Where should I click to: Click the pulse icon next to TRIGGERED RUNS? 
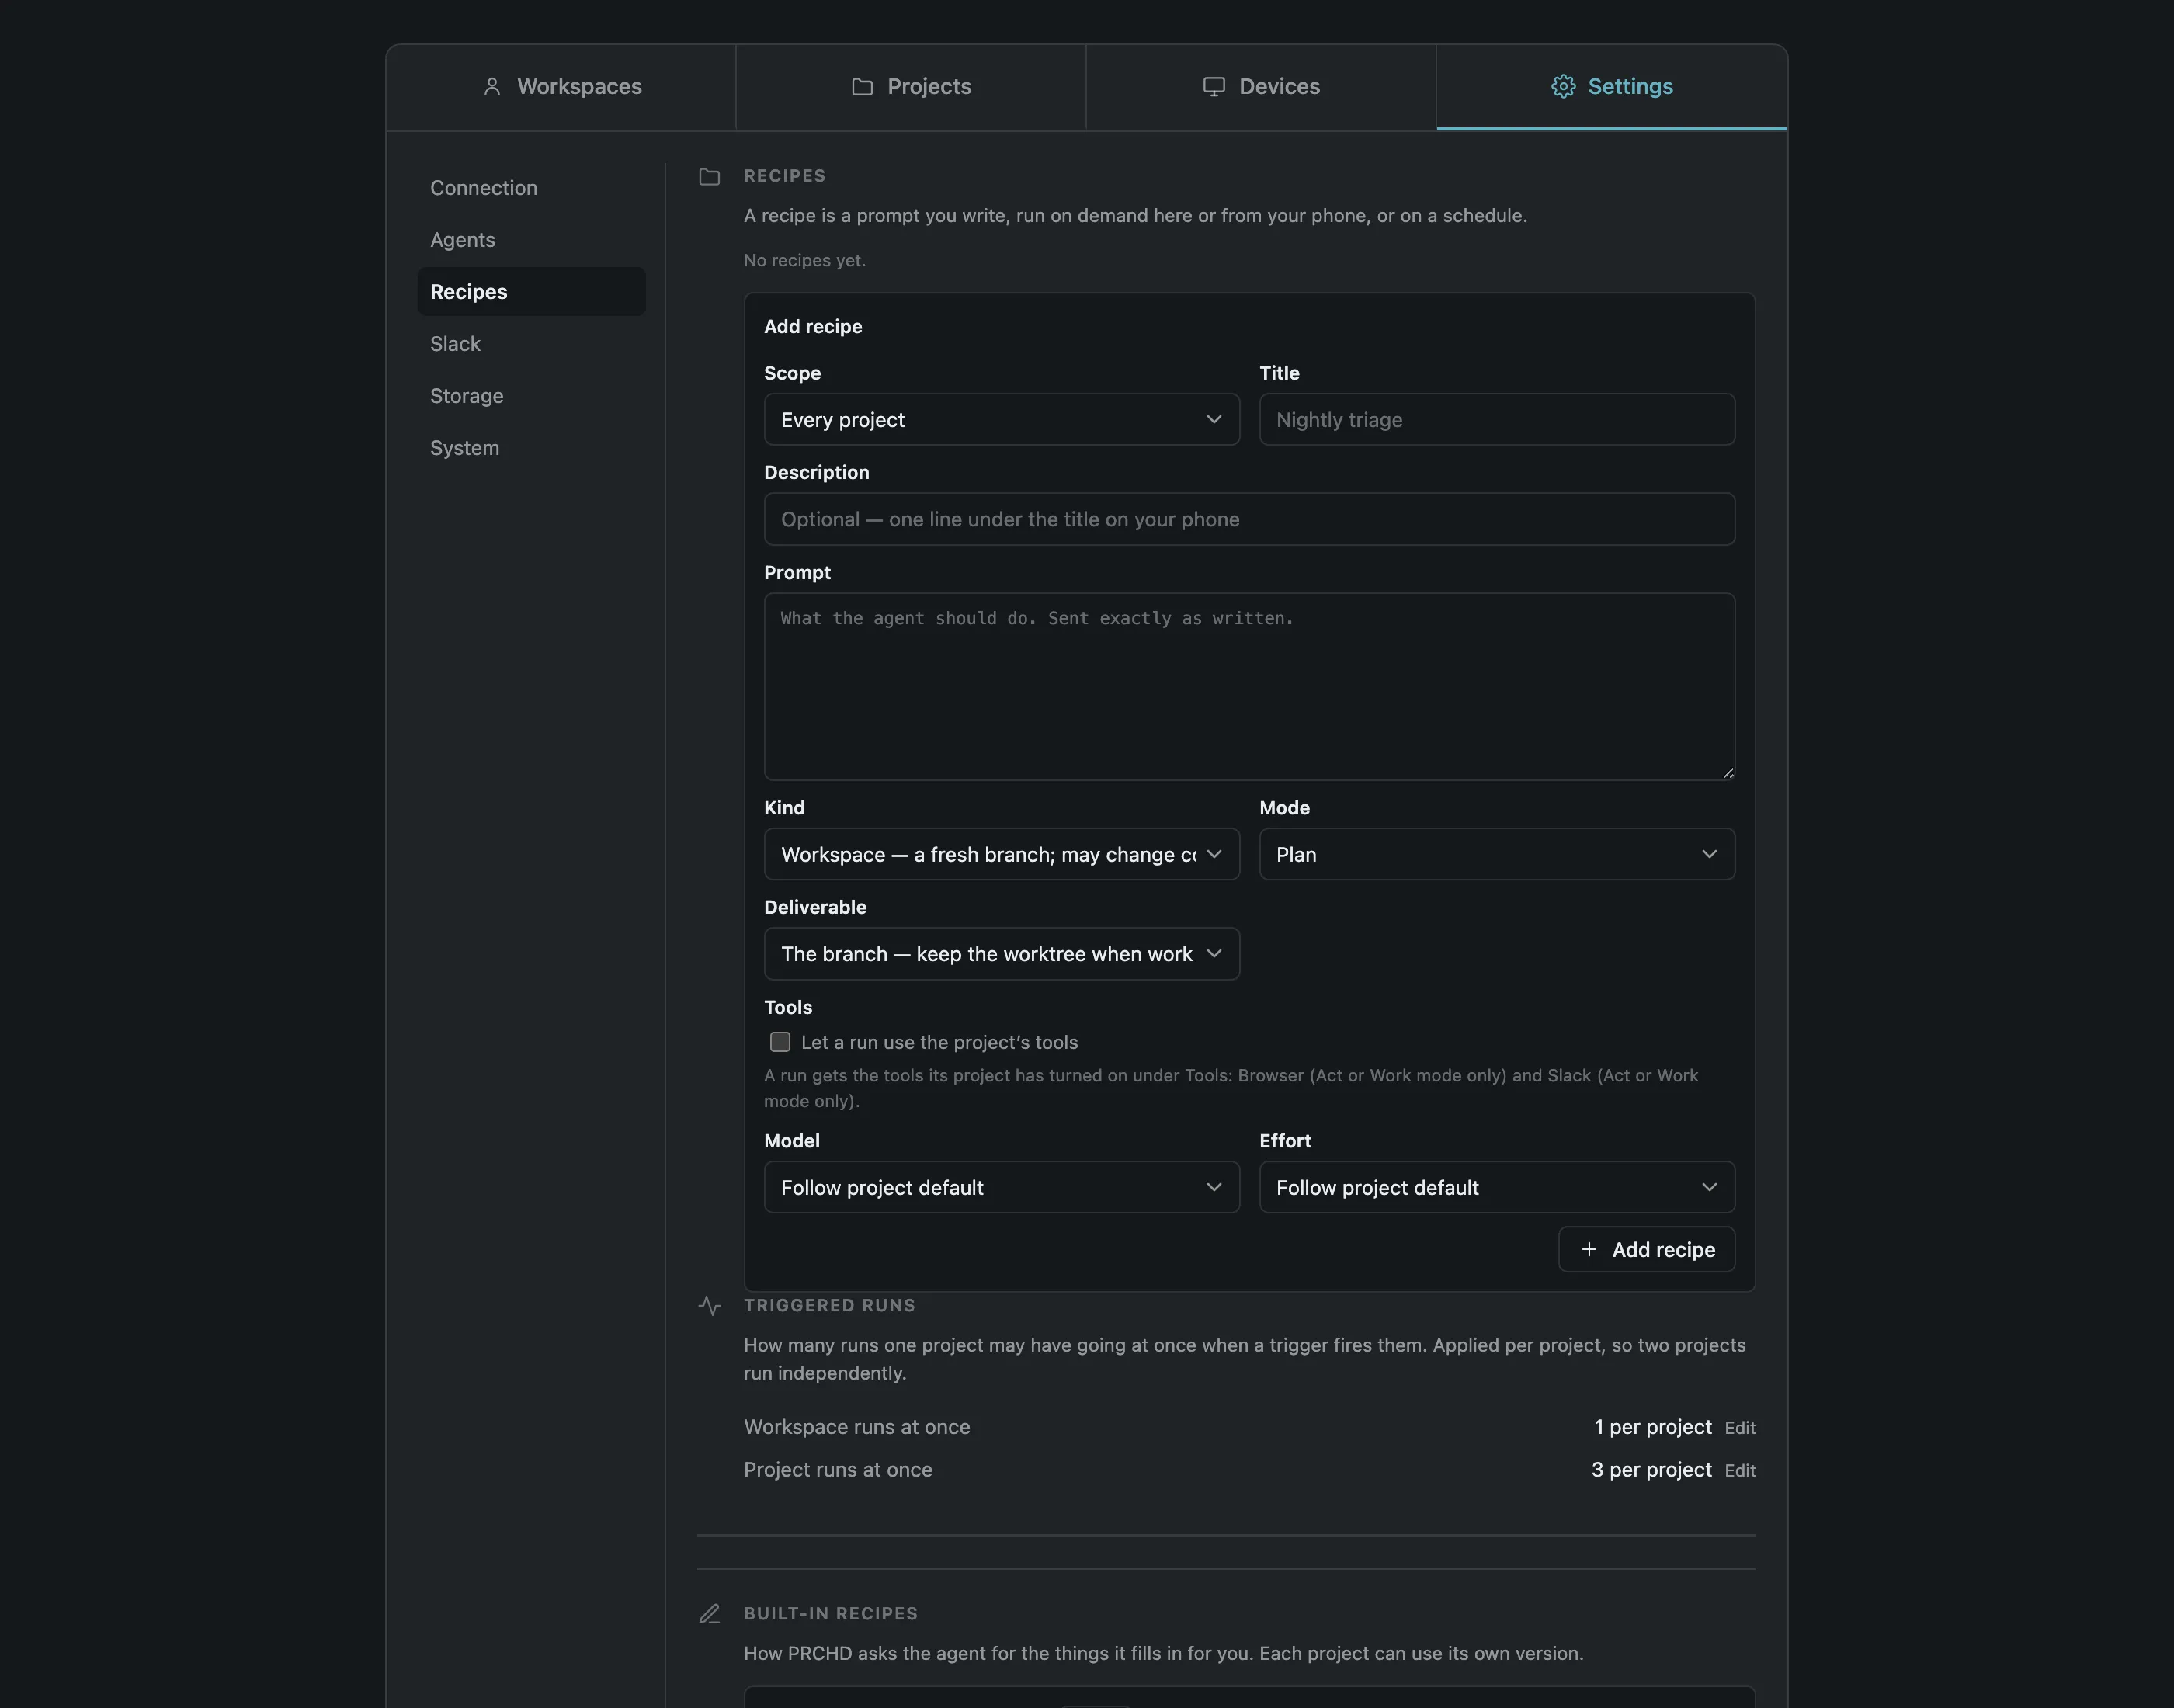click(709, 1306)
